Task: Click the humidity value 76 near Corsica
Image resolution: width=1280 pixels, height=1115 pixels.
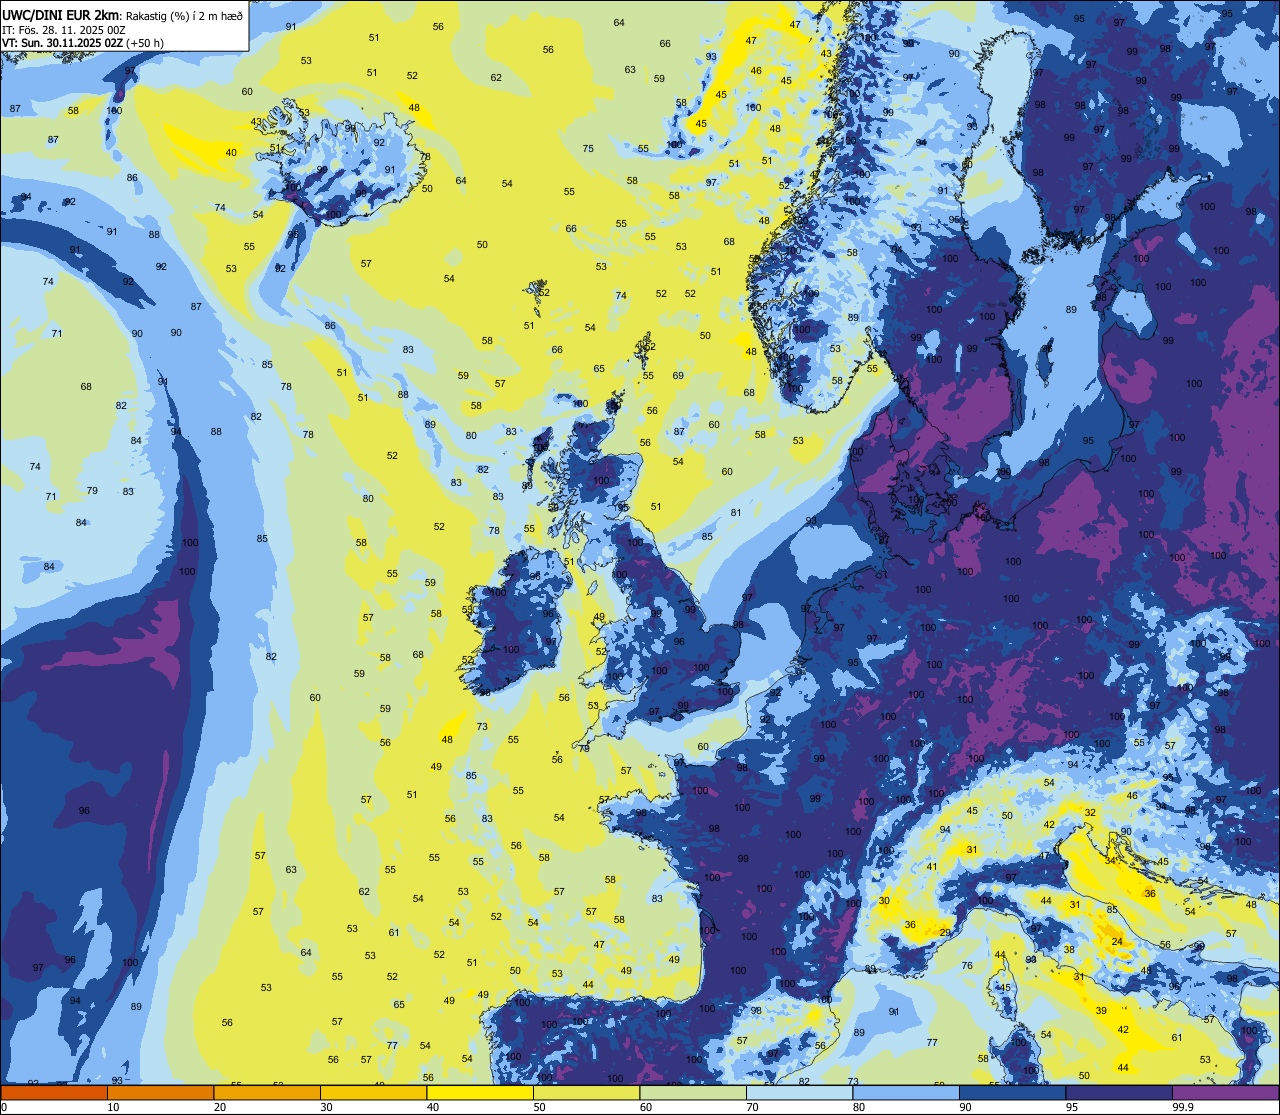Action: (967, 966)
